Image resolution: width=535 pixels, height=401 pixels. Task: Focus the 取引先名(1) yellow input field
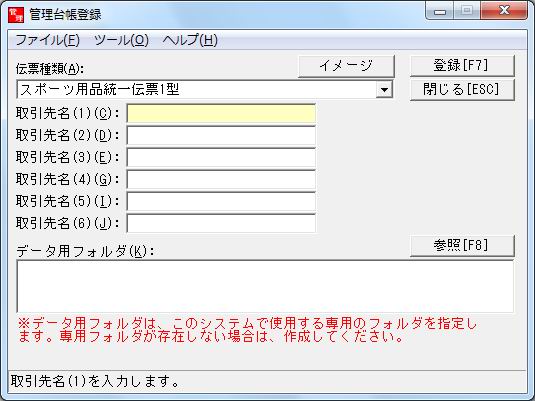(x=221, y=113)
